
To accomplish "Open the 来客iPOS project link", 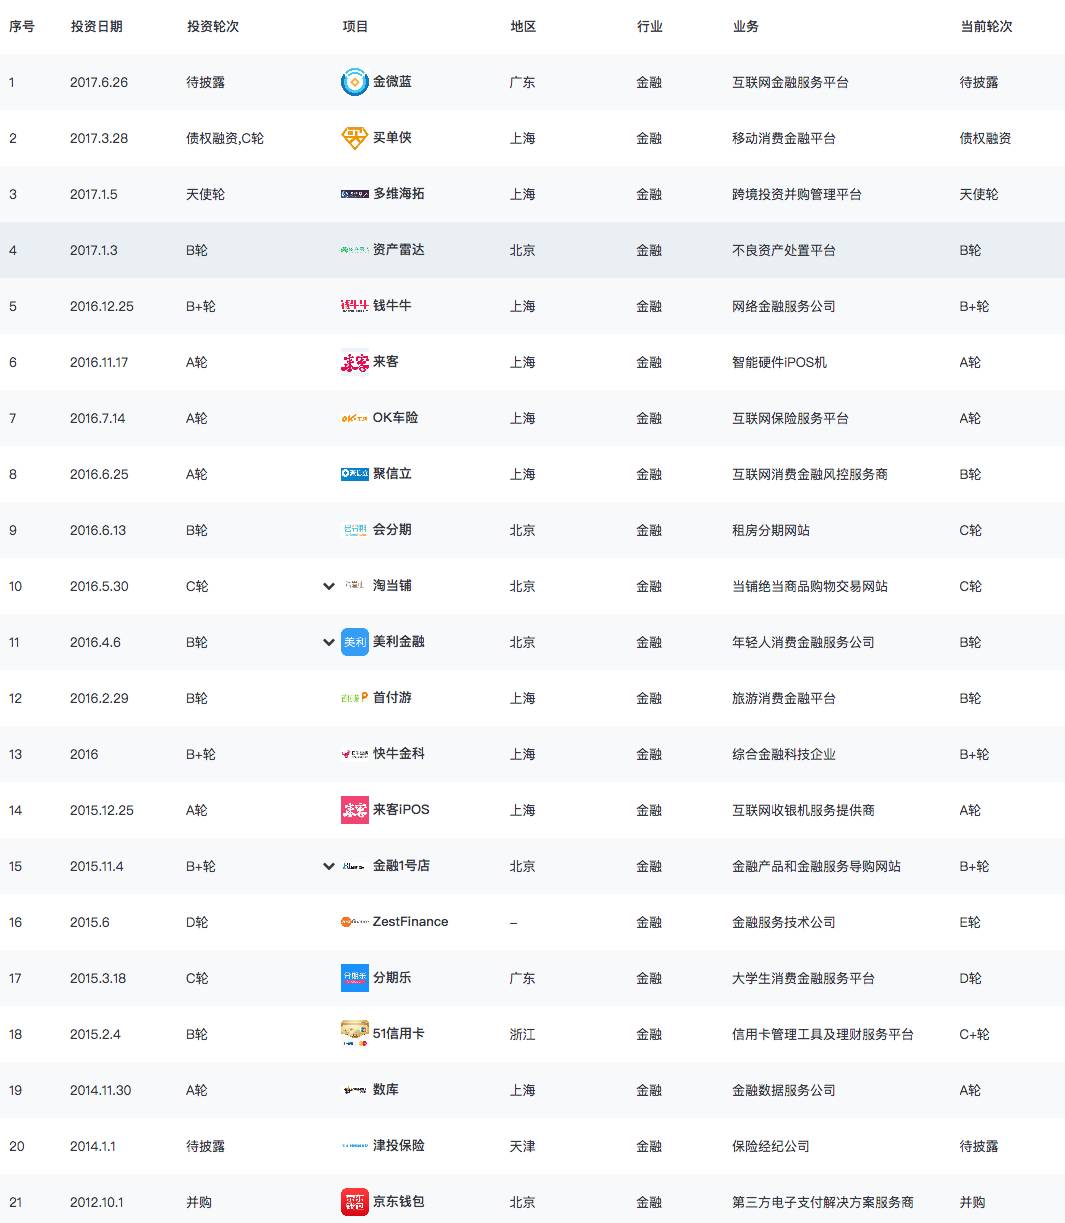I will (x=401, y=810).
